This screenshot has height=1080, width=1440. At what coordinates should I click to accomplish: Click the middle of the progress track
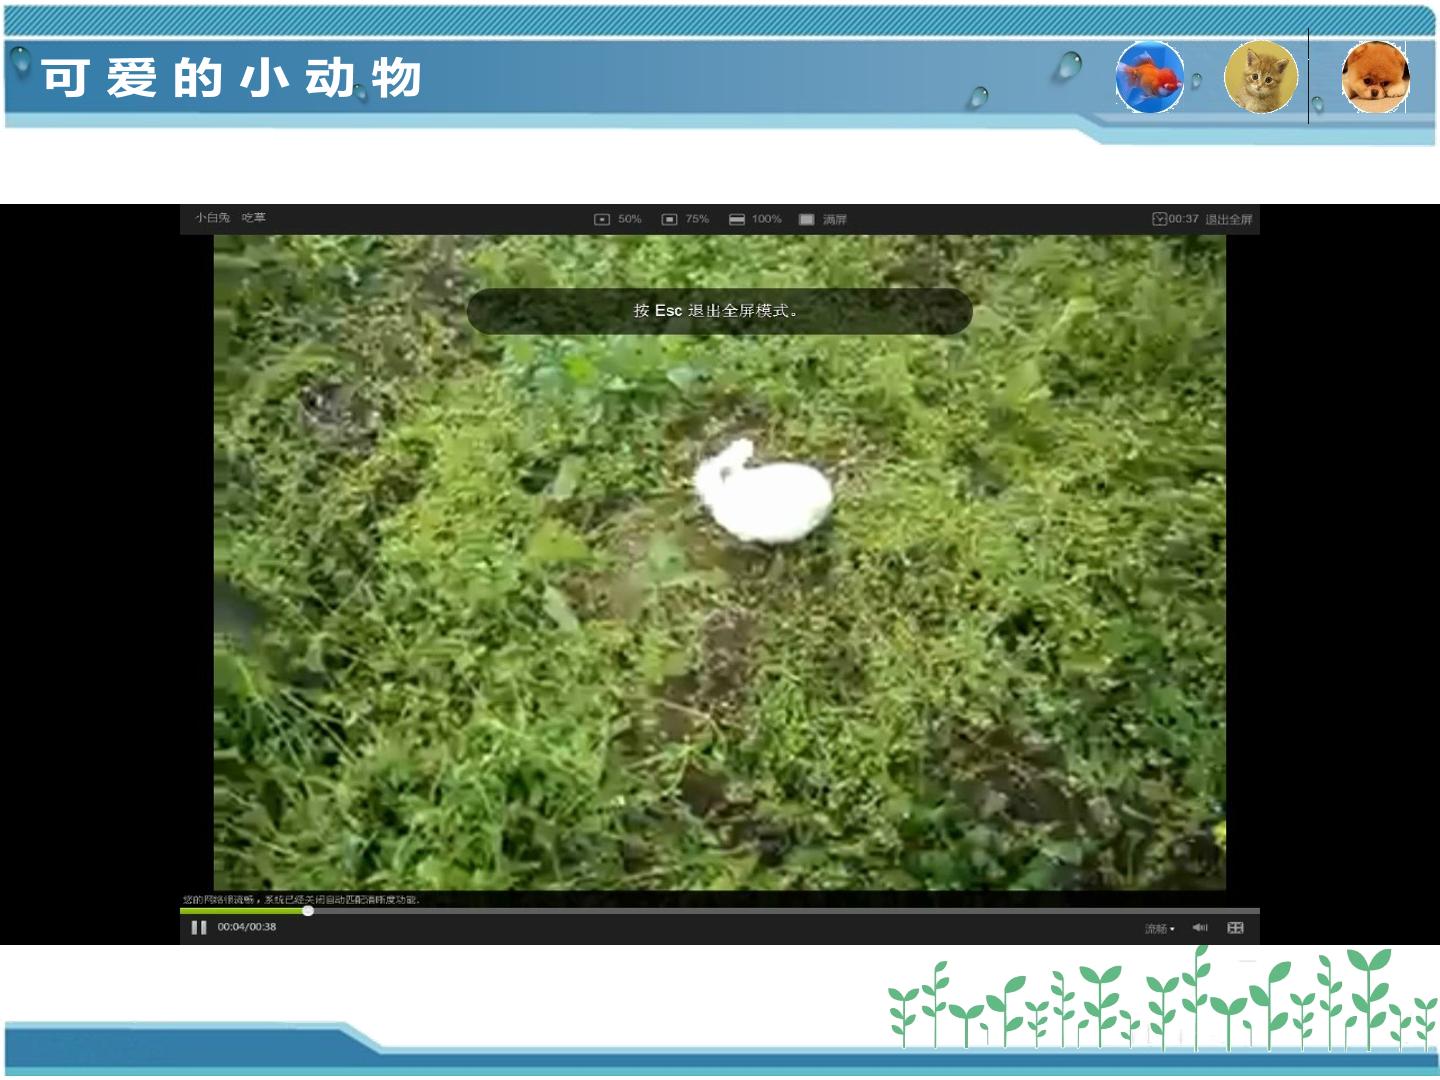(x=720, y=911)
